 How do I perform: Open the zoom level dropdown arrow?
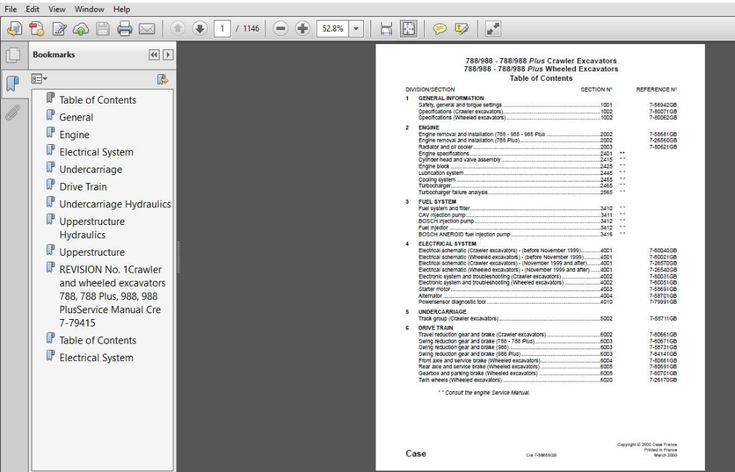(x=356, y=29)
